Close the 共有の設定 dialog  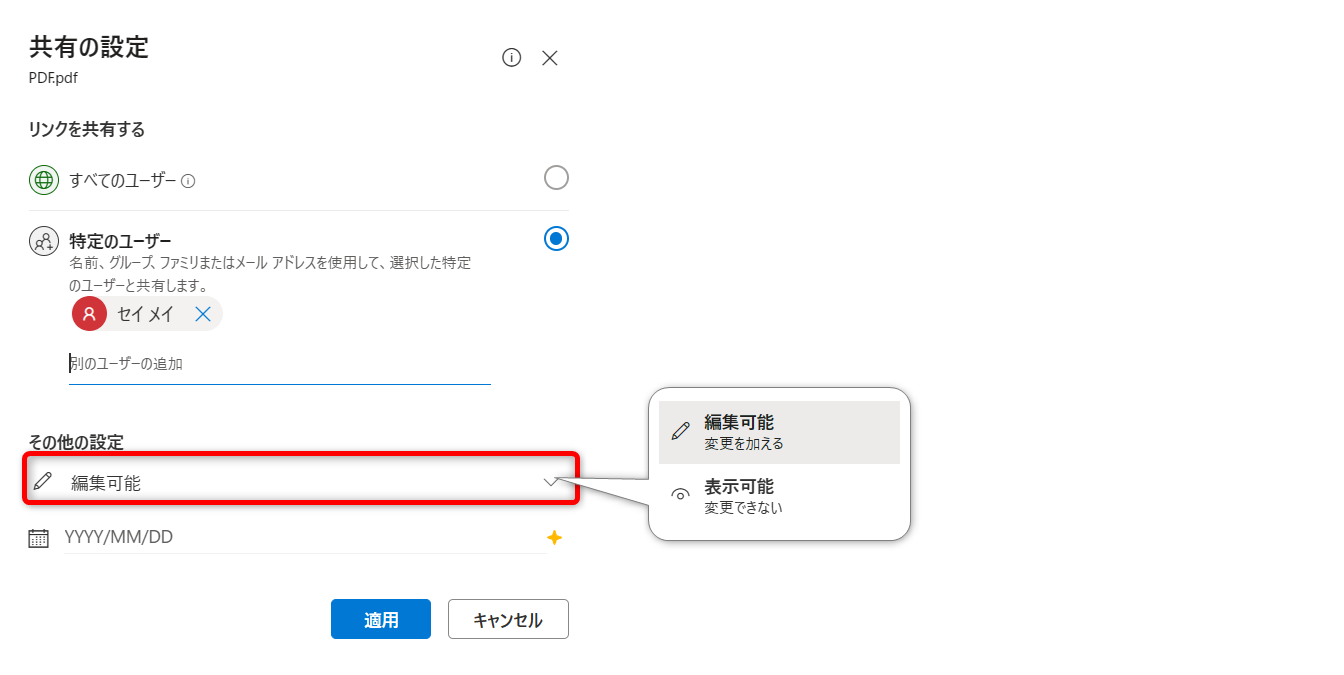549,58
